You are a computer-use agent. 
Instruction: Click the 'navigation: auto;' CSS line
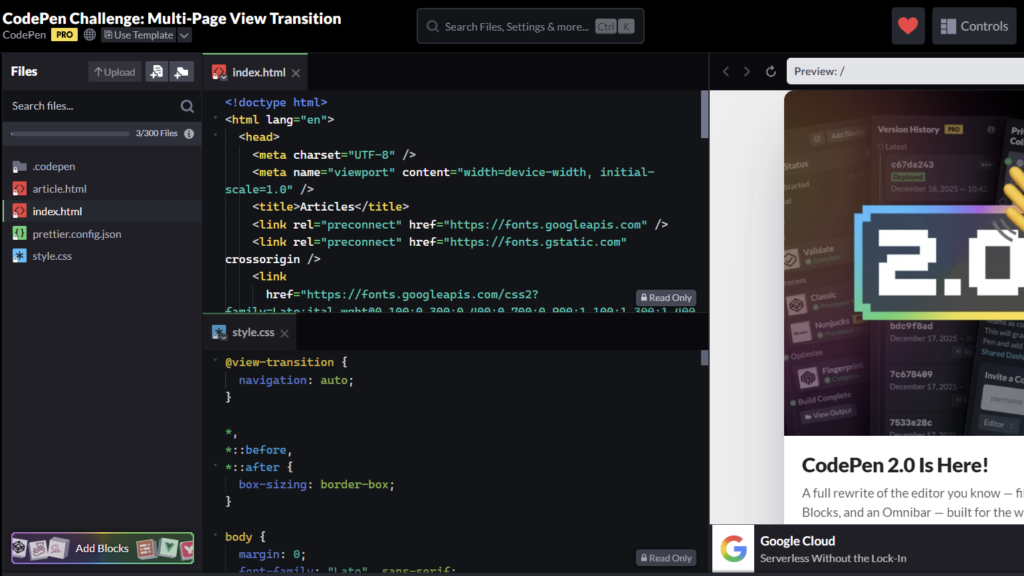[296, 380]
